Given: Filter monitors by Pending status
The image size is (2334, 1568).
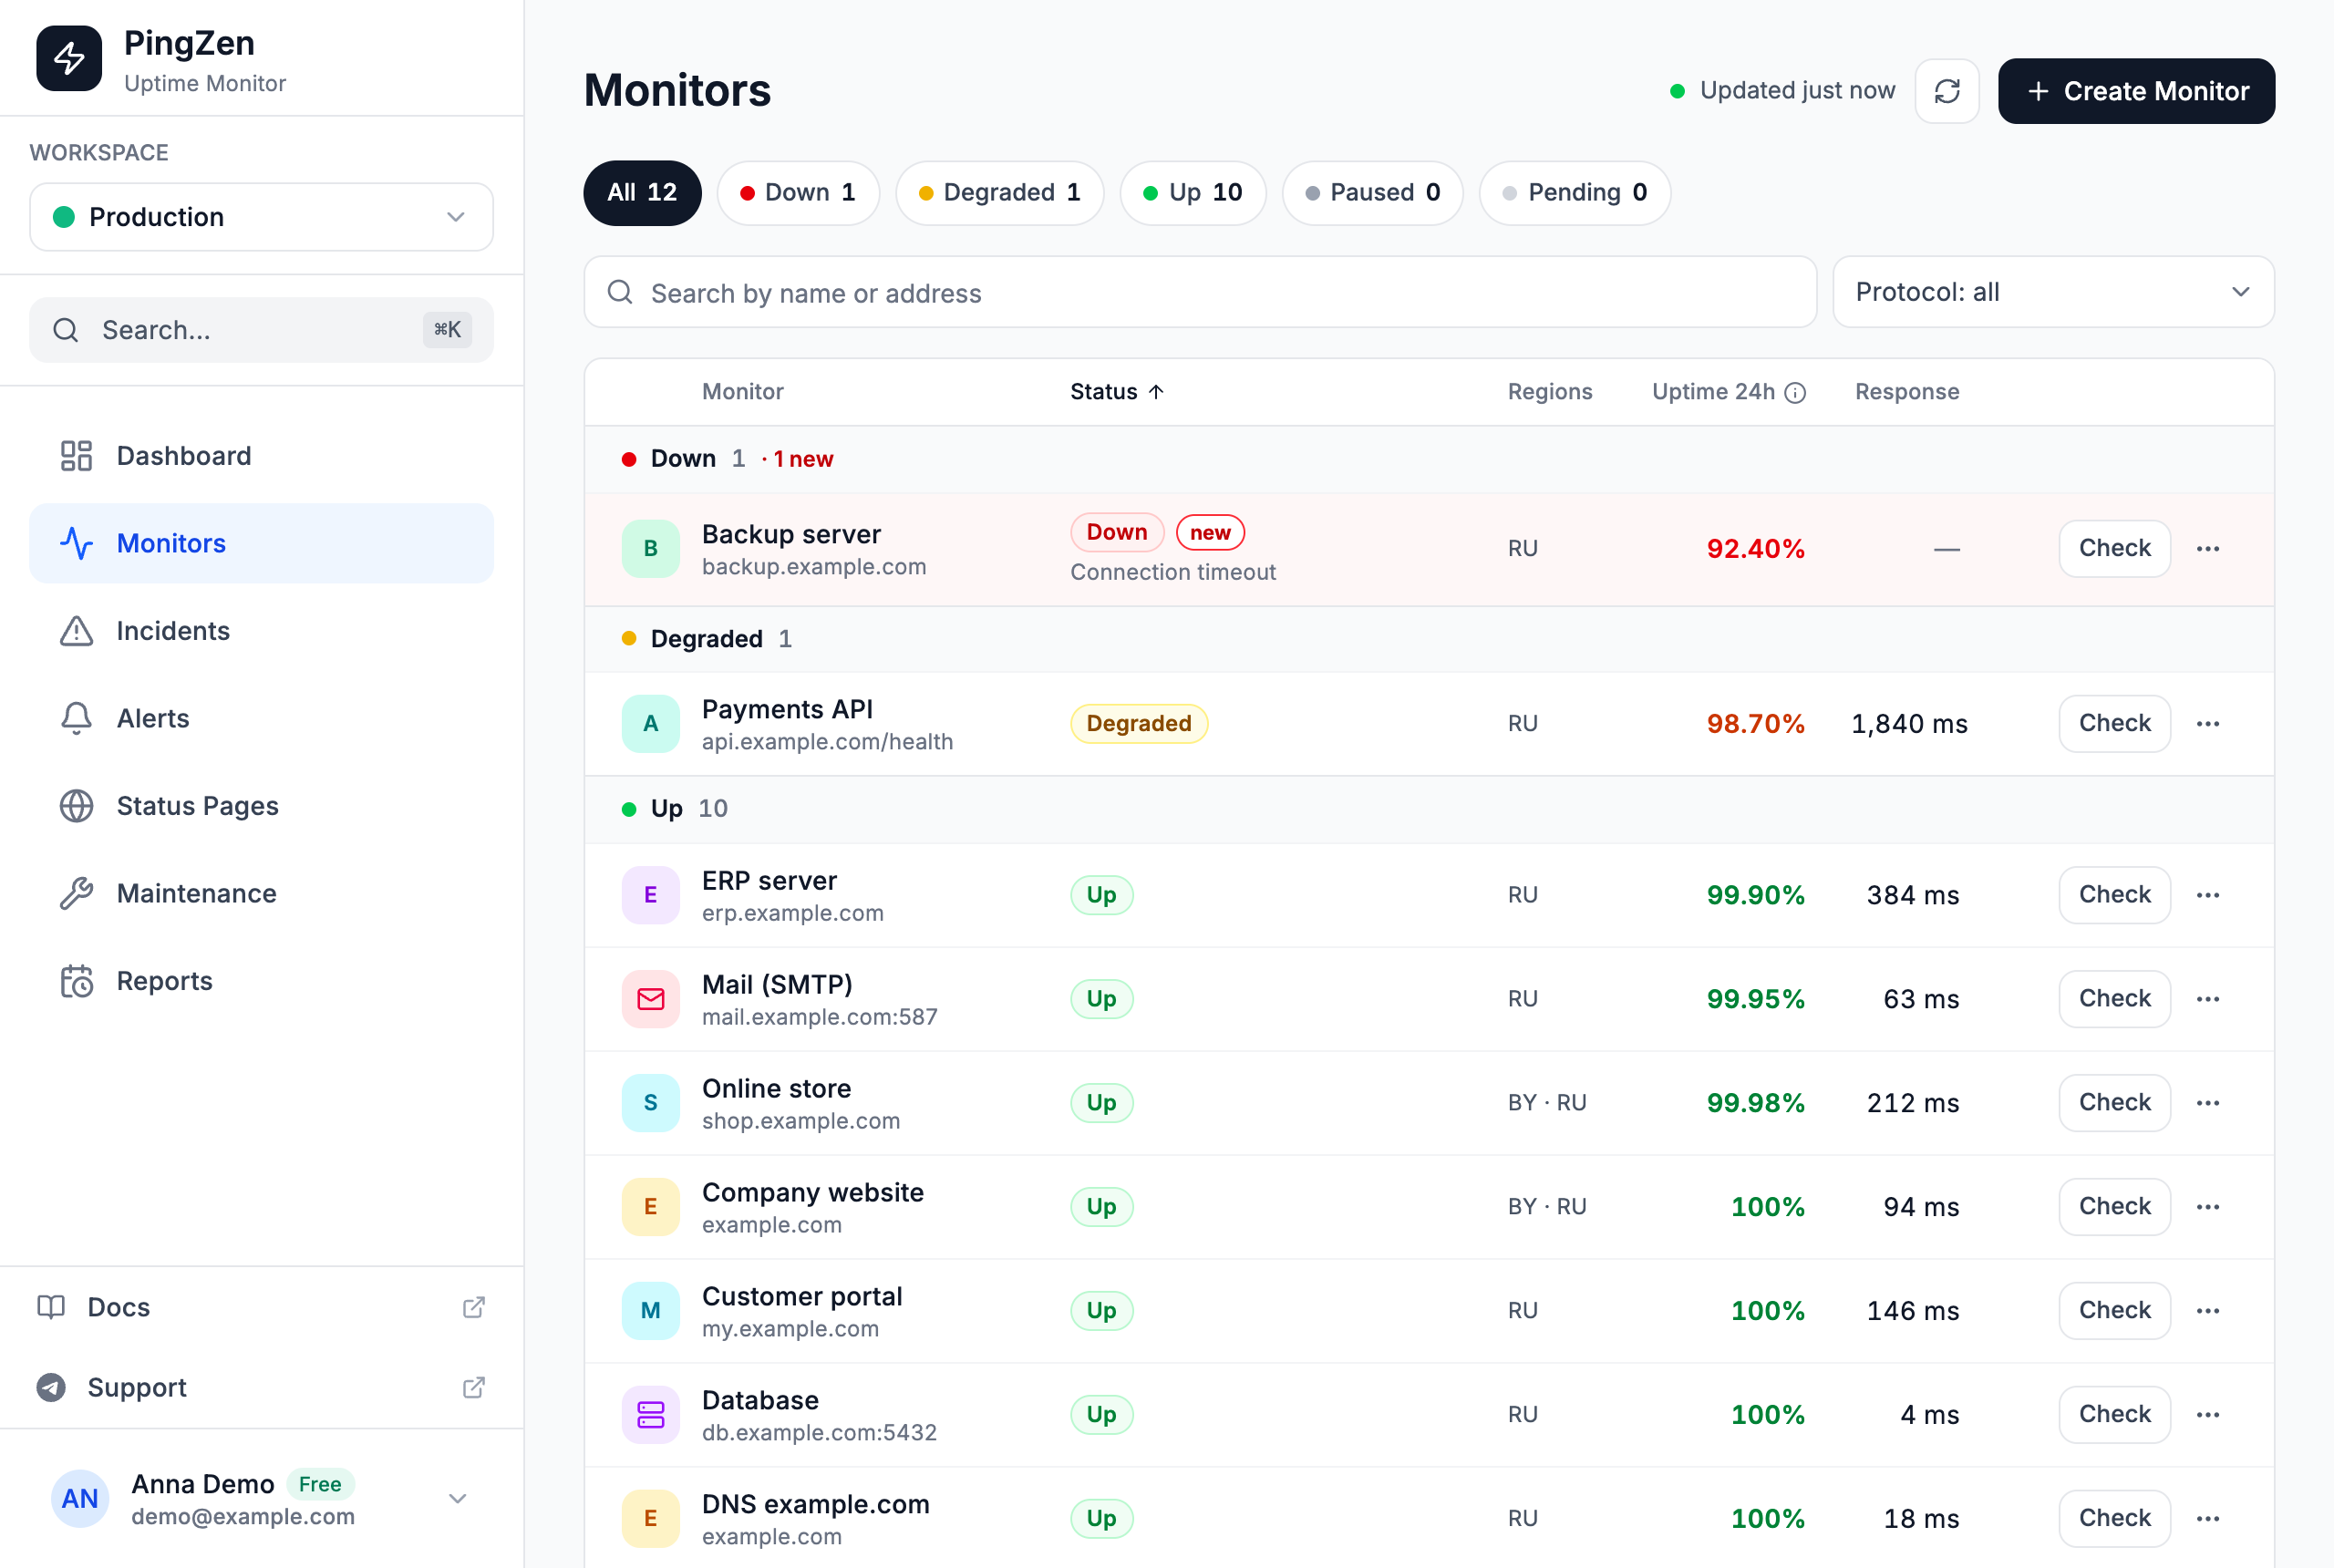Looking at the screenshot, I should tap(1574, 193).
